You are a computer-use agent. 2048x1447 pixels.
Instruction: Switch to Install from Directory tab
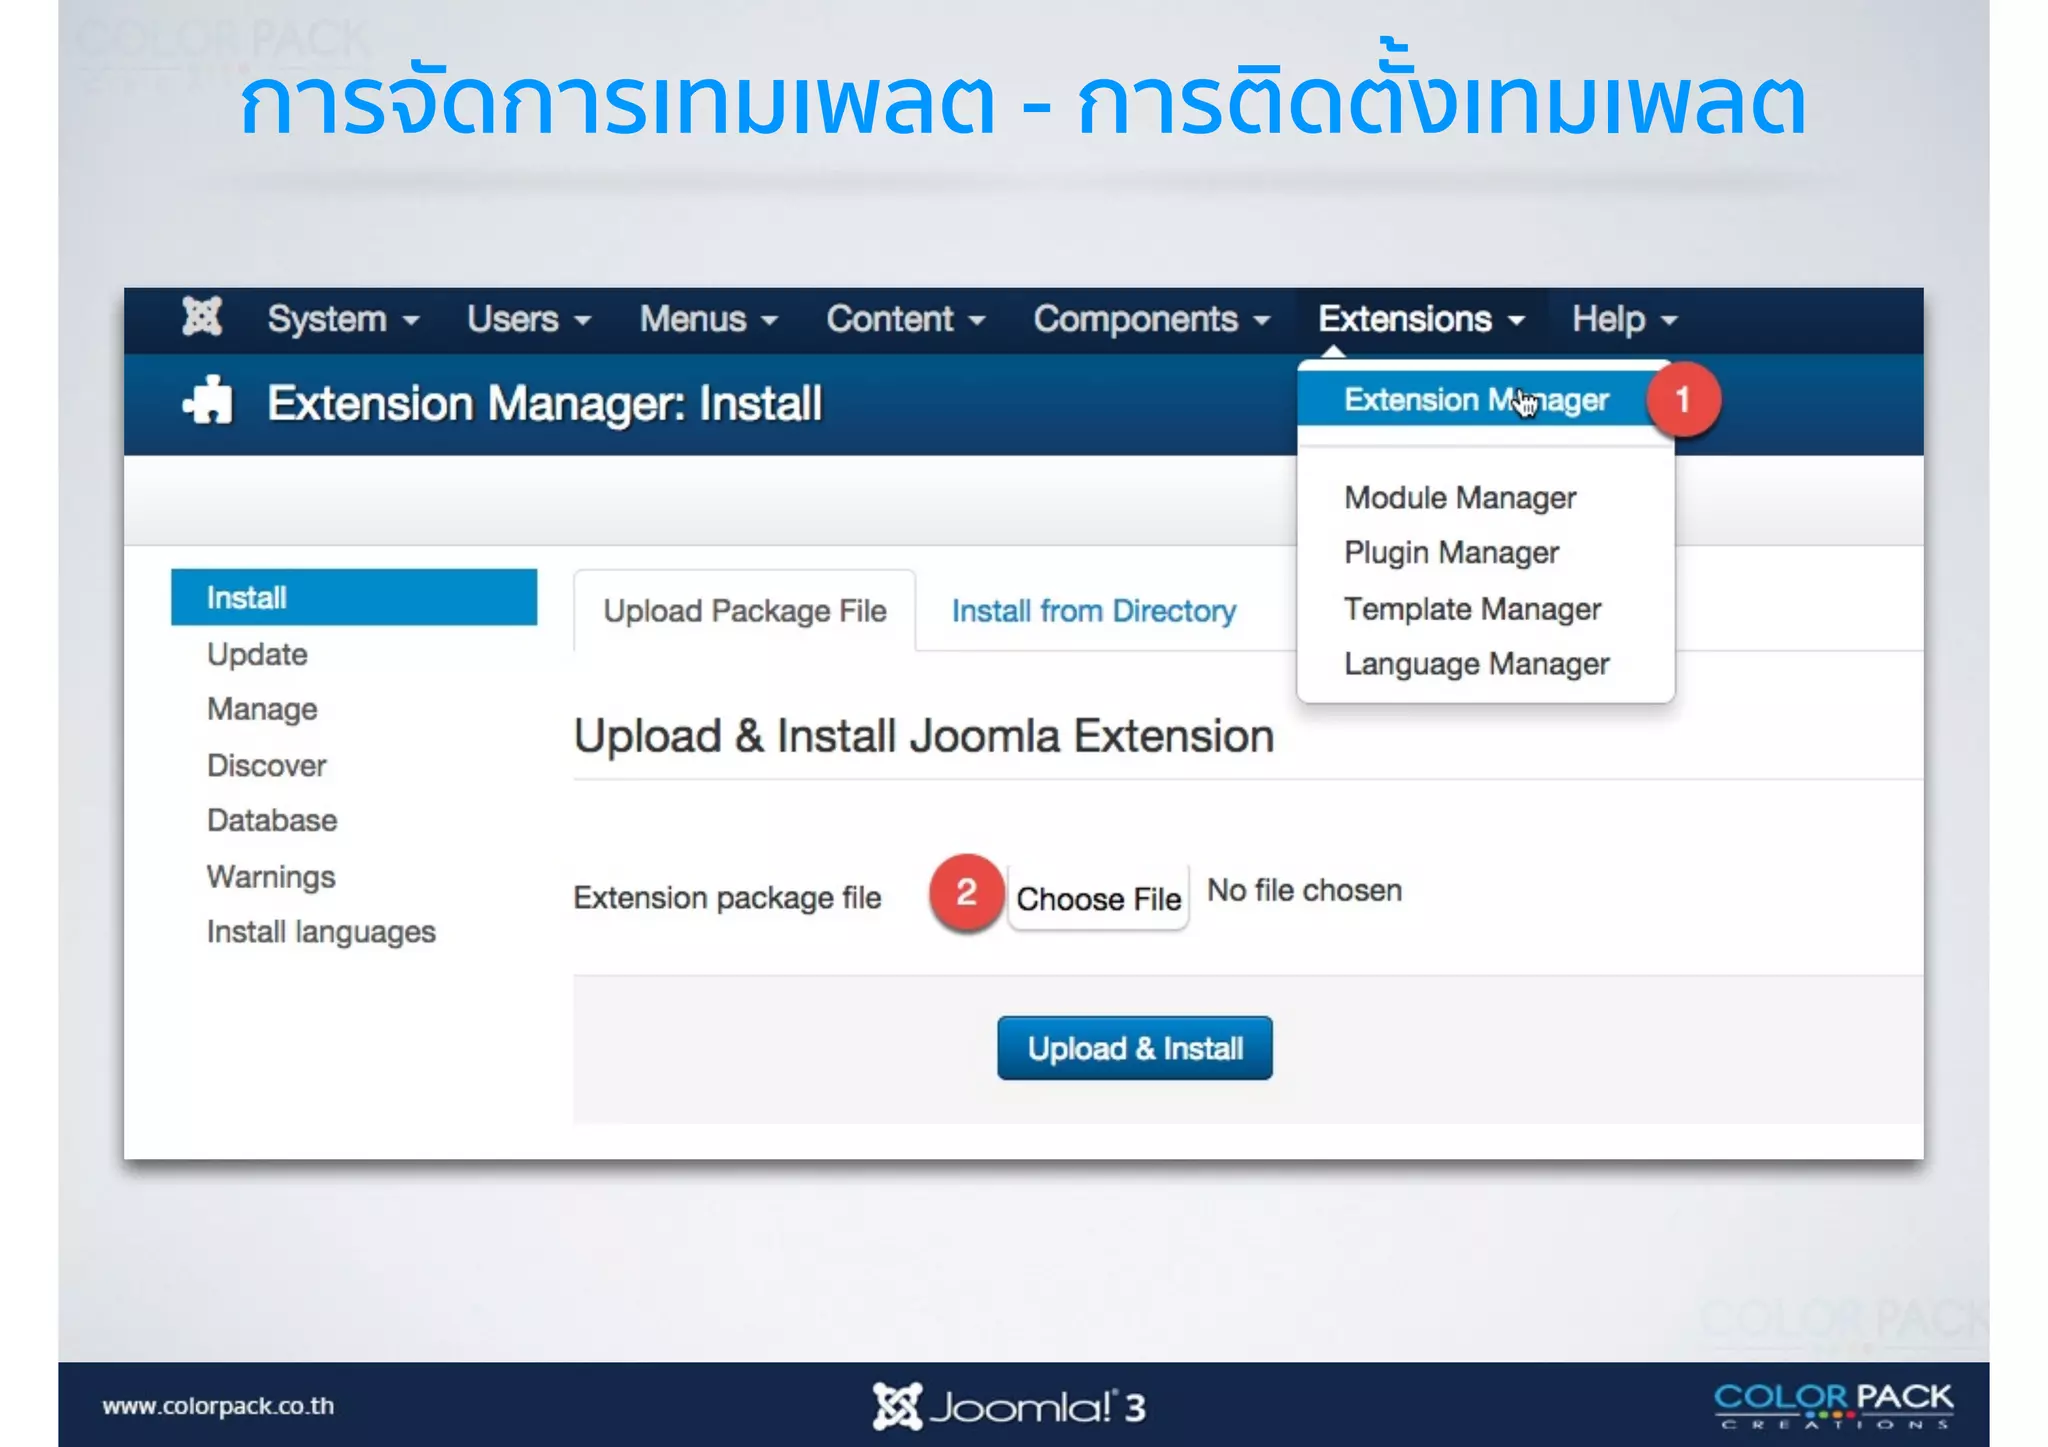[1094, 611]
